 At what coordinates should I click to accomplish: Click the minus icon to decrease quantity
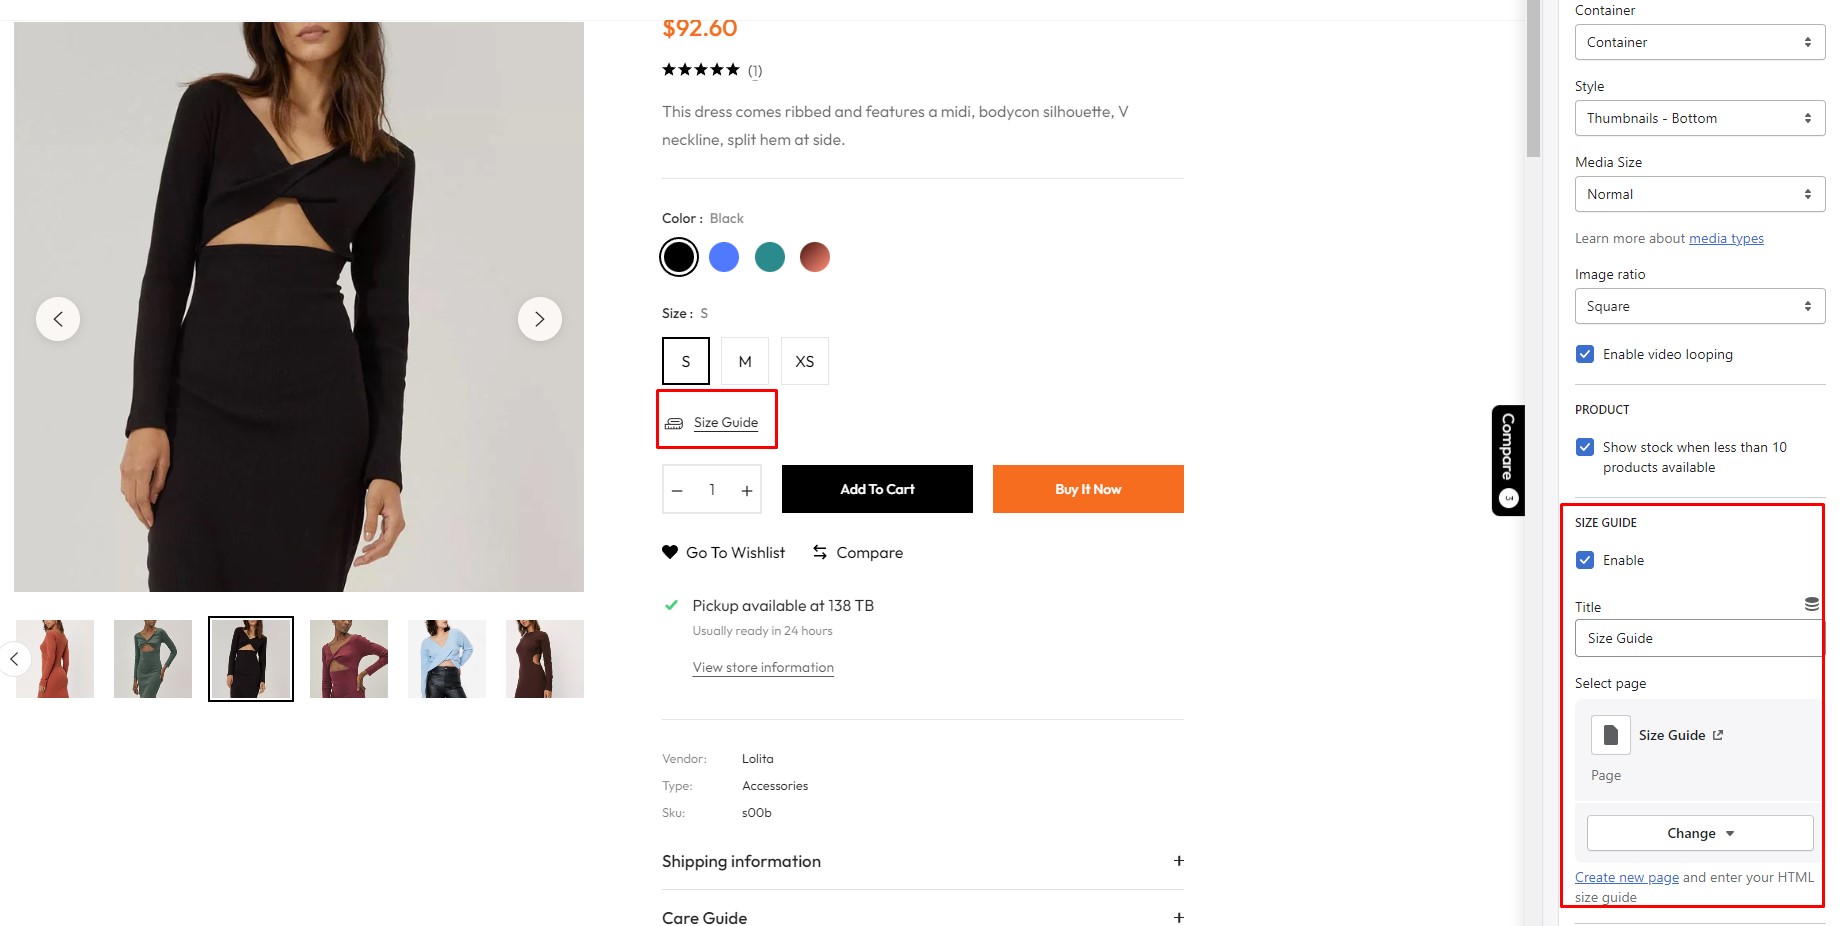pos(677,490)
